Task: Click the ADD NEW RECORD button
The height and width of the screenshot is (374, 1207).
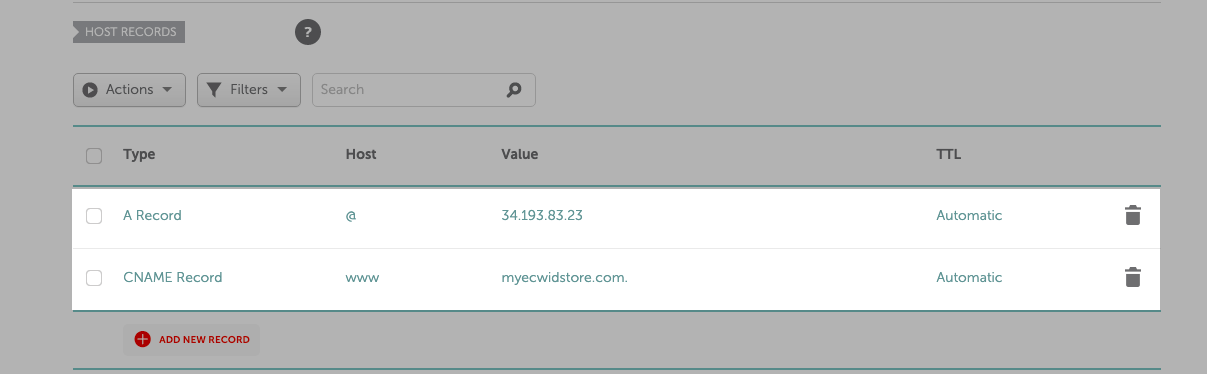Action: pyautogui.click(x=191, y=339)
